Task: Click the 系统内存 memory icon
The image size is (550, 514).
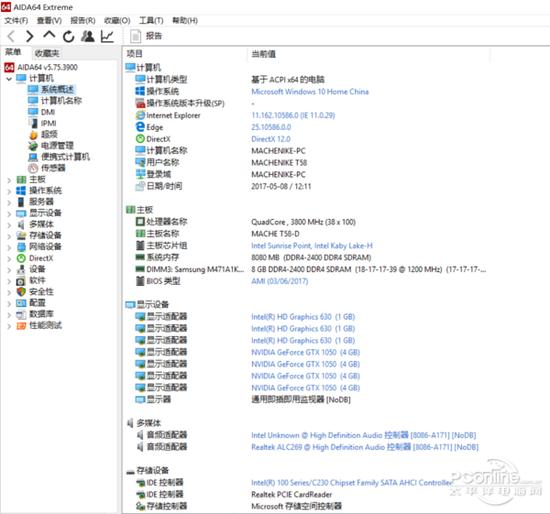Action: (140, 258)
